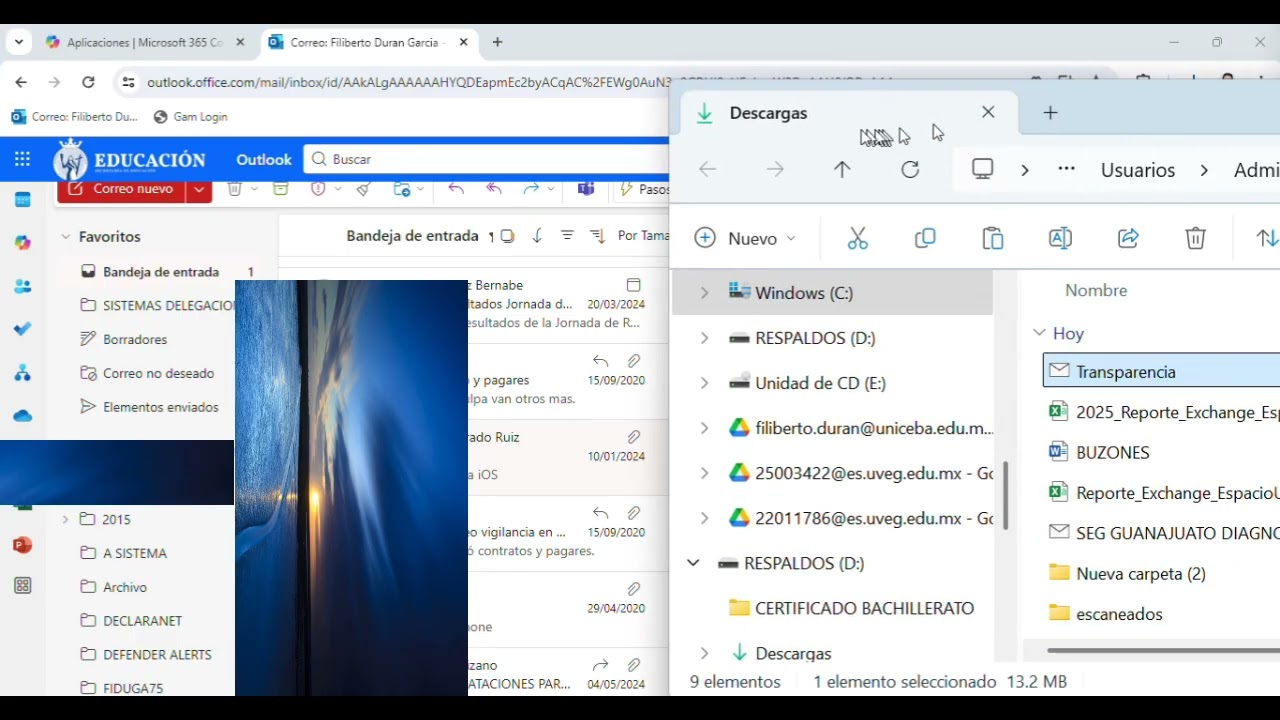Toggle sort direction arrow in message list header
Viewport: 1280px width, 720px height.
coord(537,236)
